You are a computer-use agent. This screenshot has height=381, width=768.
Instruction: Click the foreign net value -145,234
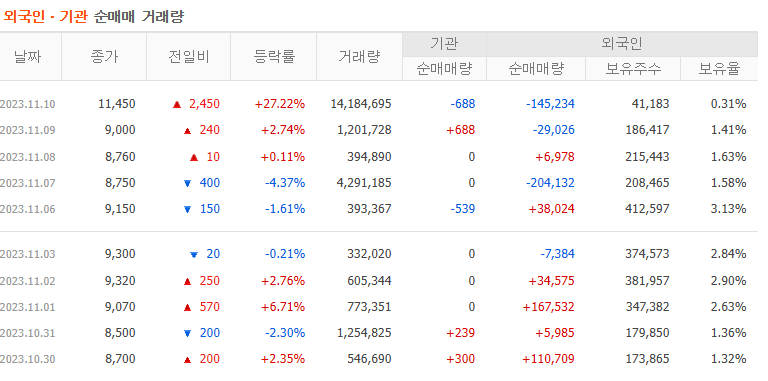551,104
